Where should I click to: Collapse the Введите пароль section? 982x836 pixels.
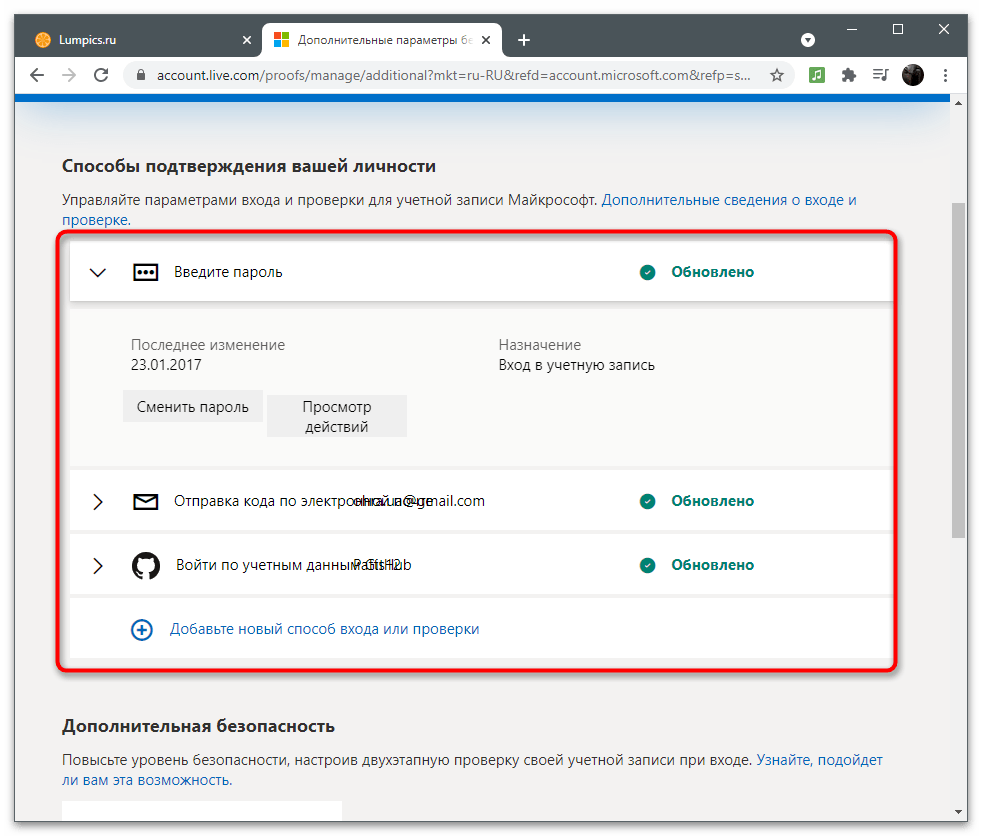(98, 272)
